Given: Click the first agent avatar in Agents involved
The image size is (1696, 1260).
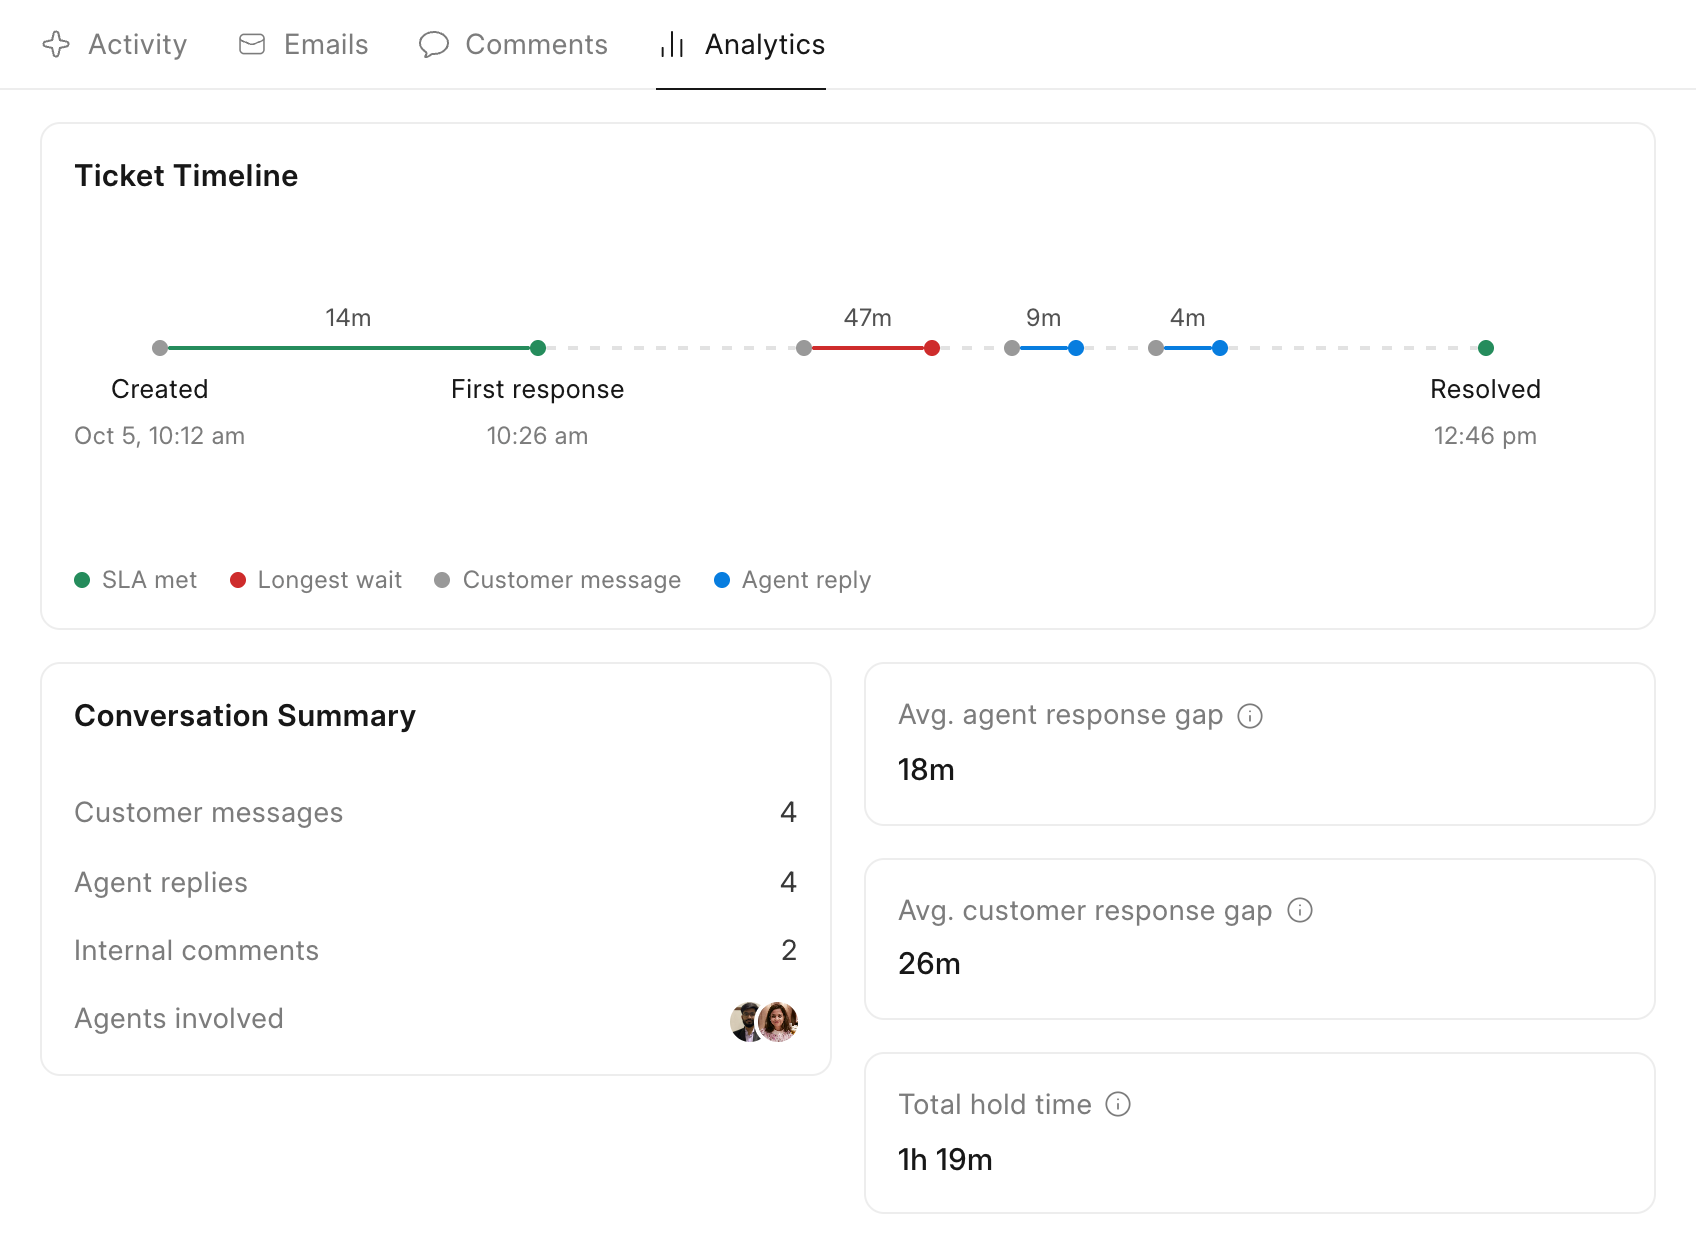Looking at the screenshot, I should 745,1021.
